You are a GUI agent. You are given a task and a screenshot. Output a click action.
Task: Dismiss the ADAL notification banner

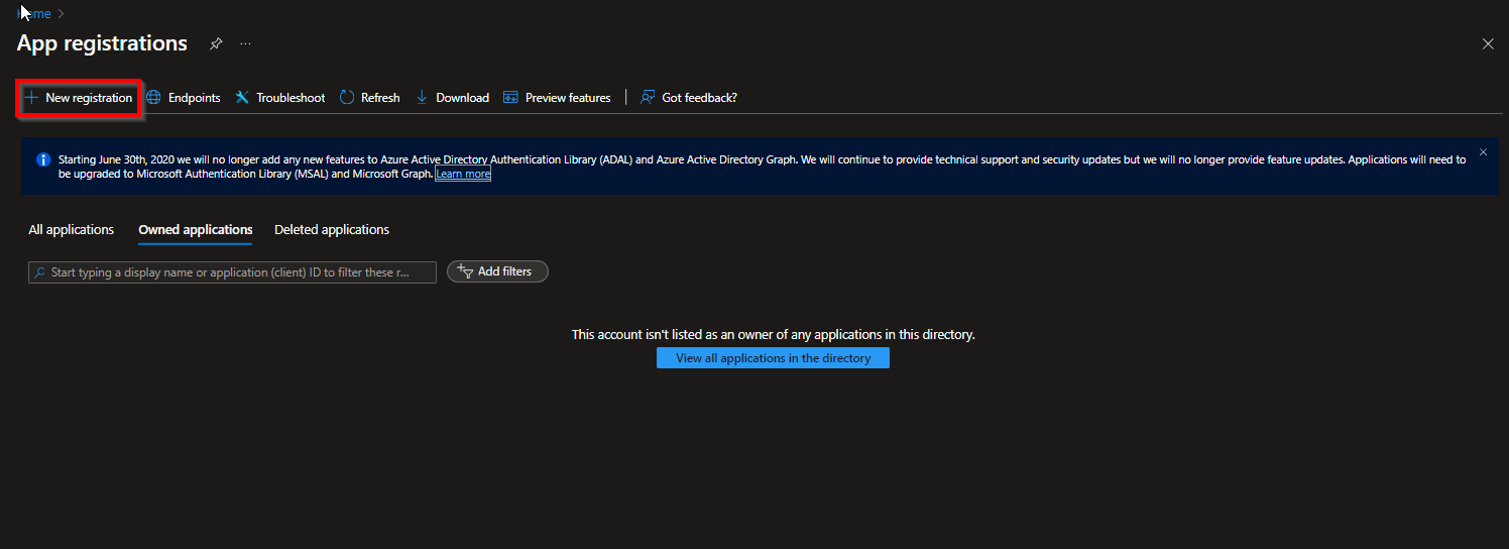(1483, 152)
